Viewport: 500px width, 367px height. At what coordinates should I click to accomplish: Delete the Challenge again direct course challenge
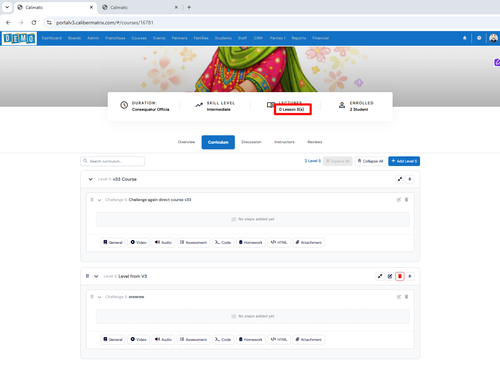pyautogui.click(x=406, y=200)
